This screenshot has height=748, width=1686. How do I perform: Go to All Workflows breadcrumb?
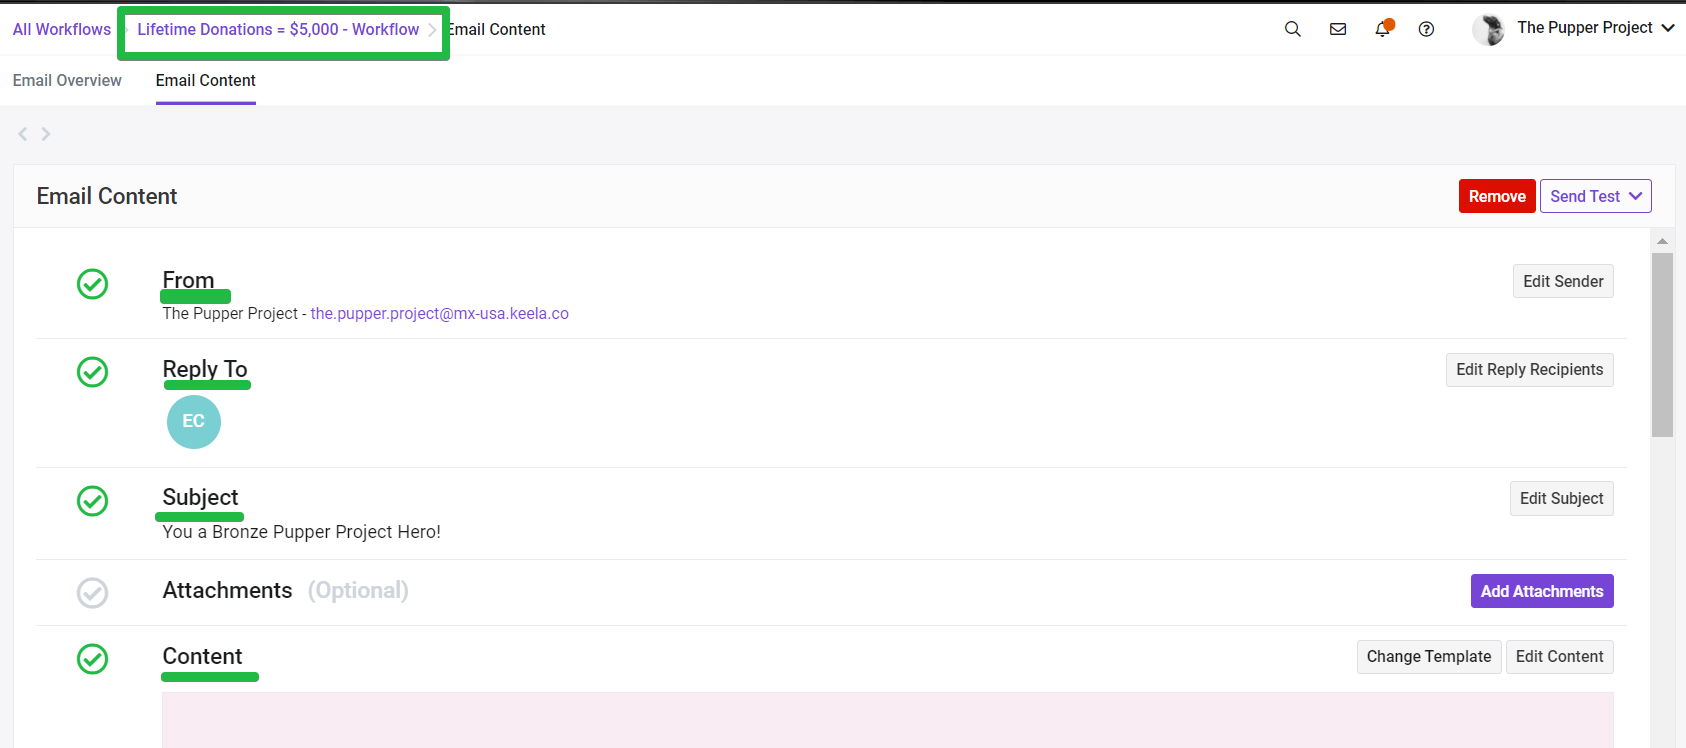(x=62, y=29)
